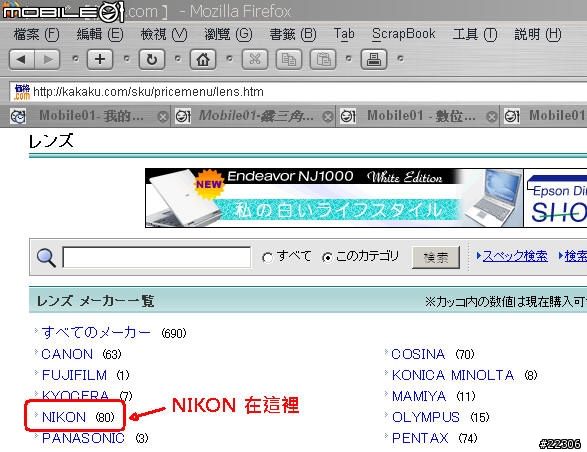This screenshot has width=587, height=452.
Task: Focus the lens search text field
Action: [156, 257]
